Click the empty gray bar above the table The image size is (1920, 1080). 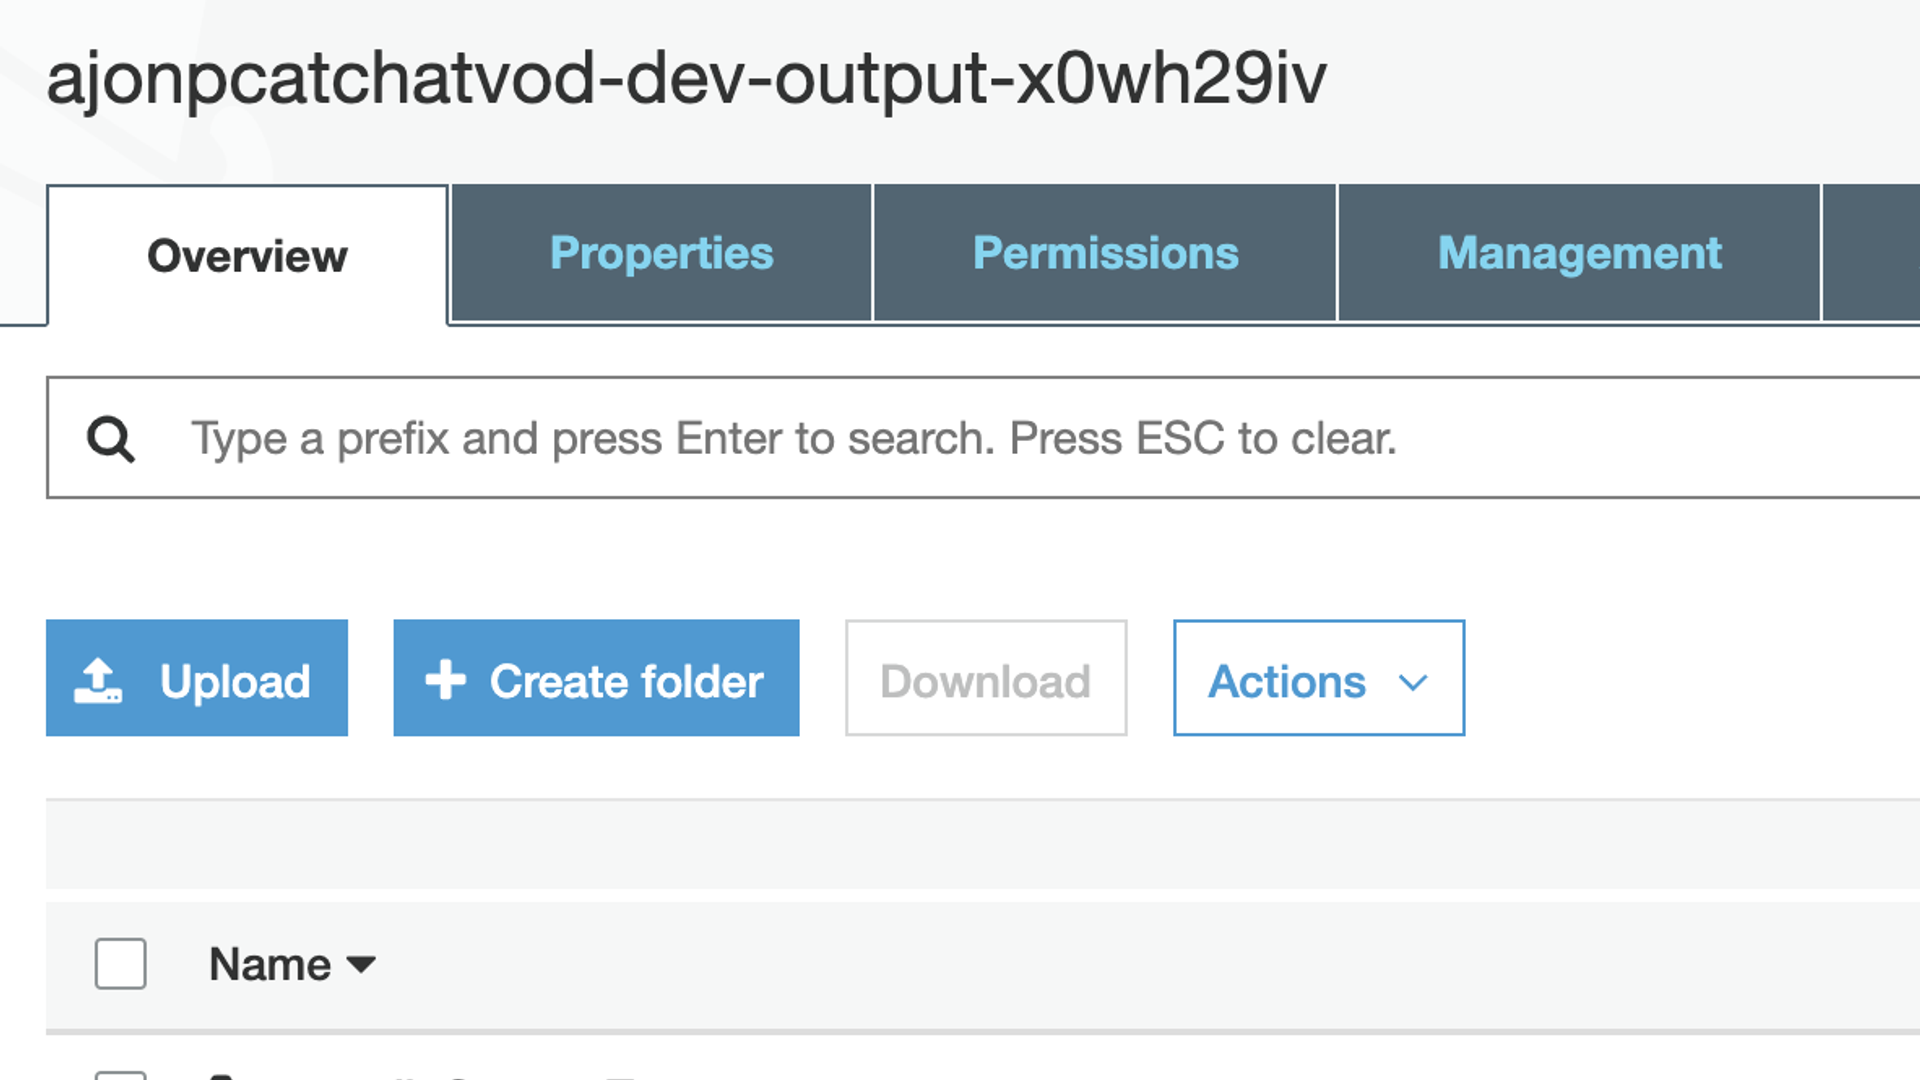click(980, 845)
